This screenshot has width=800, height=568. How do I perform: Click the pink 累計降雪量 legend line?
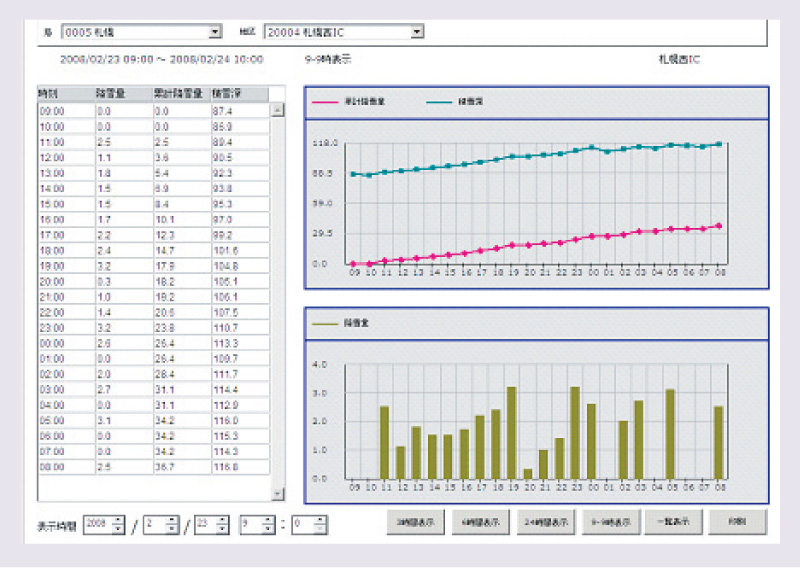pos(327,102)
